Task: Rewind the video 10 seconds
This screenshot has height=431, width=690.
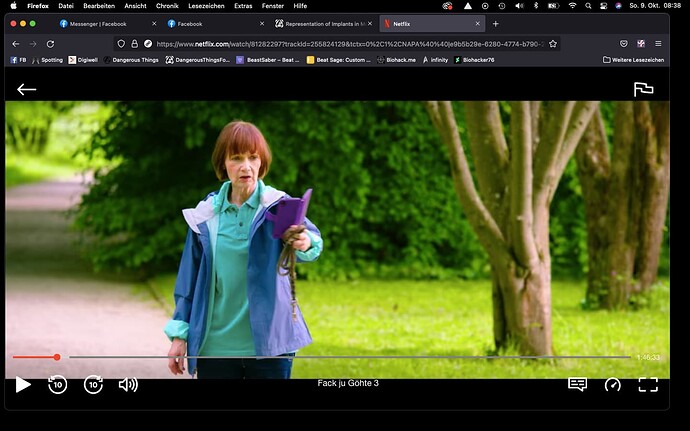Action: point(58,384)
